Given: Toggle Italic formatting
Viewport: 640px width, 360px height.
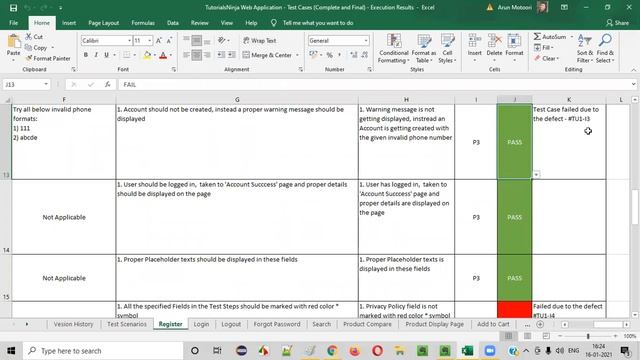Looking at the screenshot, I should (96, 55).
